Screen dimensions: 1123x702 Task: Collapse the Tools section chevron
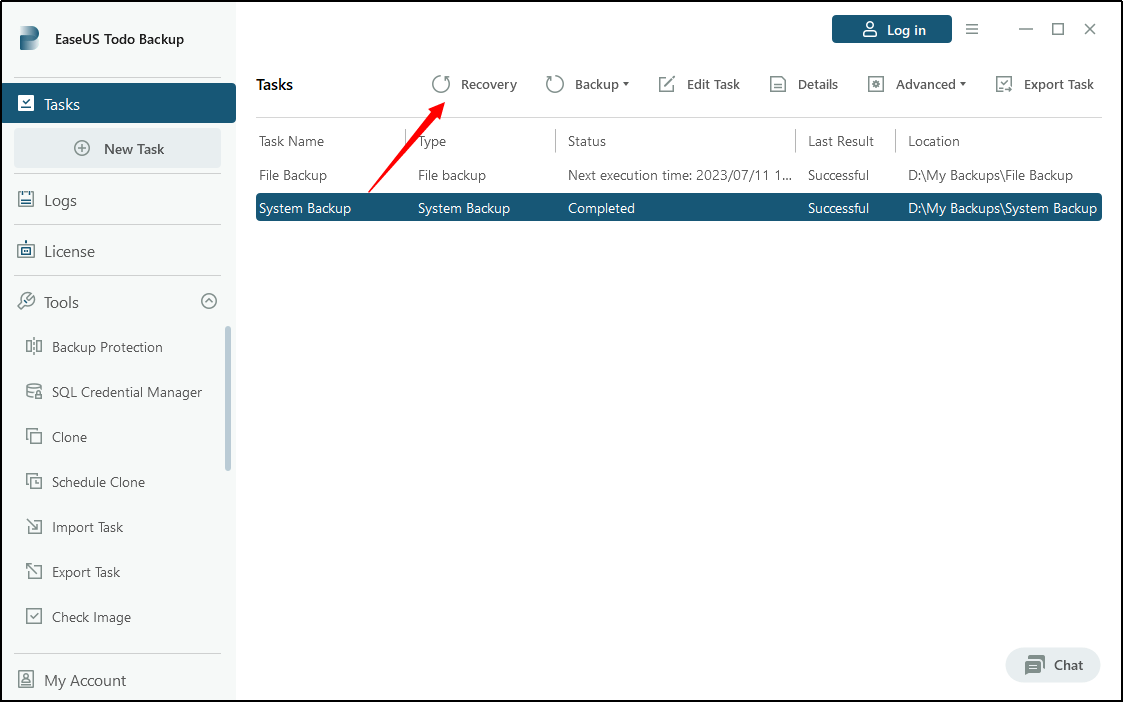209,301
